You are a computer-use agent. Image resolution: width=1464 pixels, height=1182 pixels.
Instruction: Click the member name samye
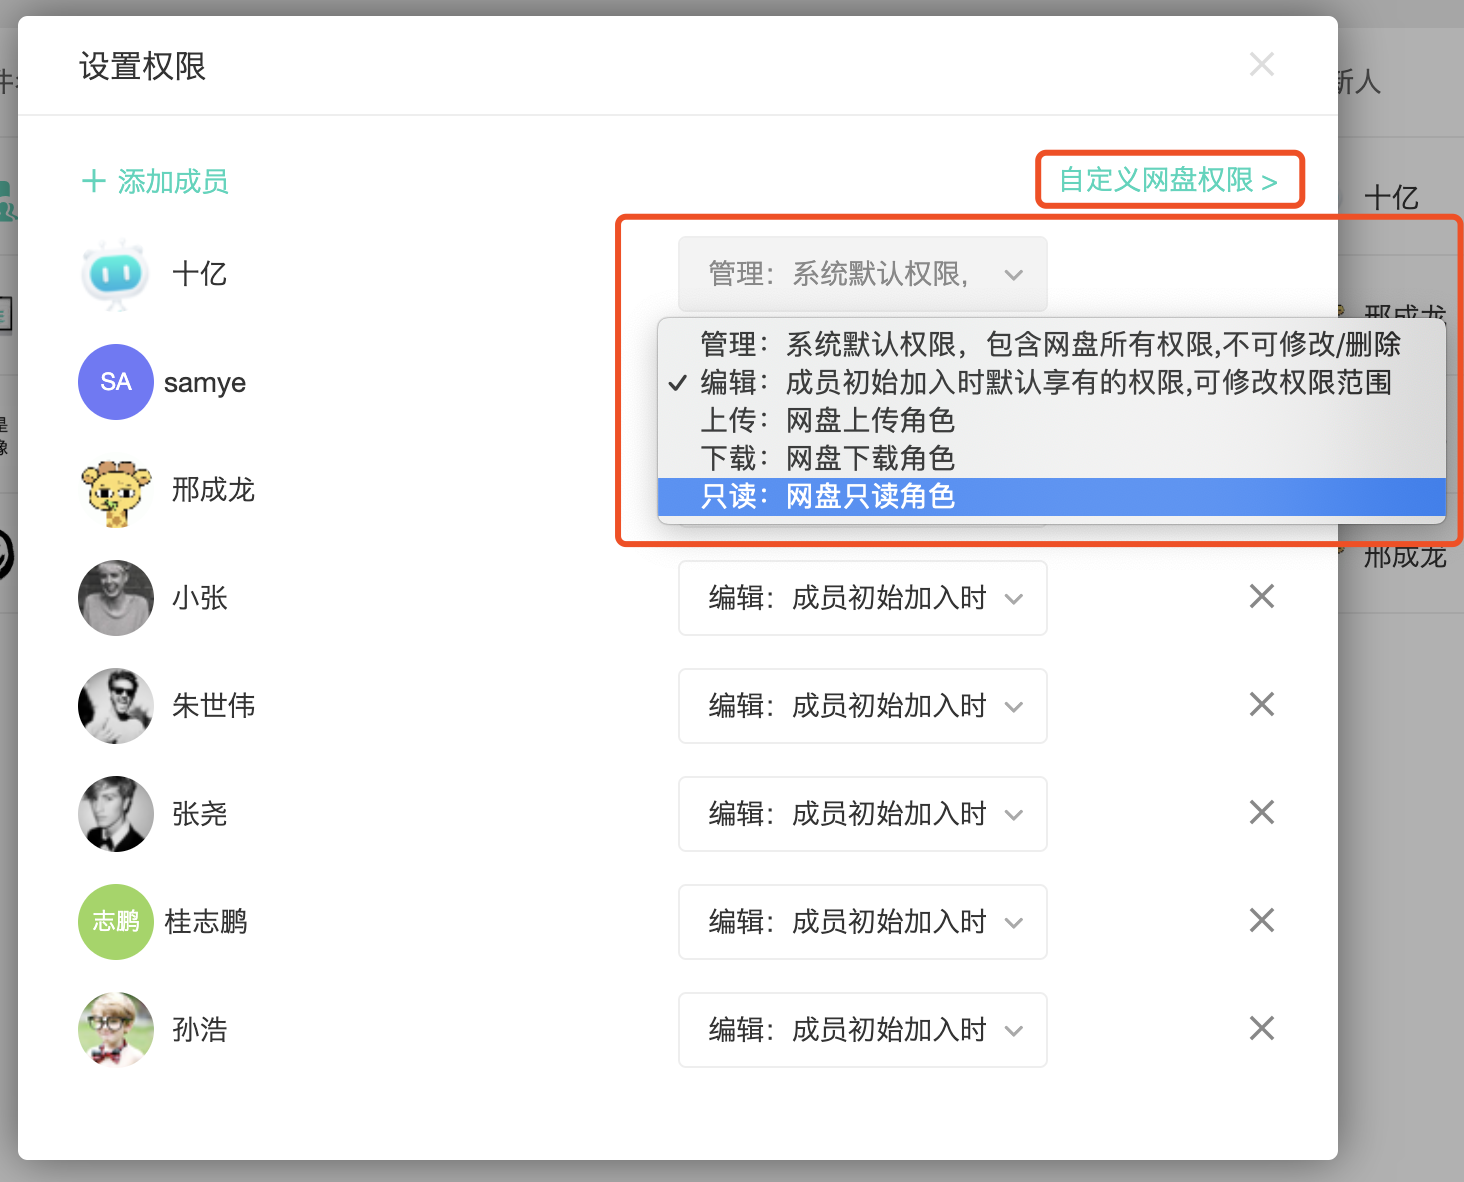(205, 384)
